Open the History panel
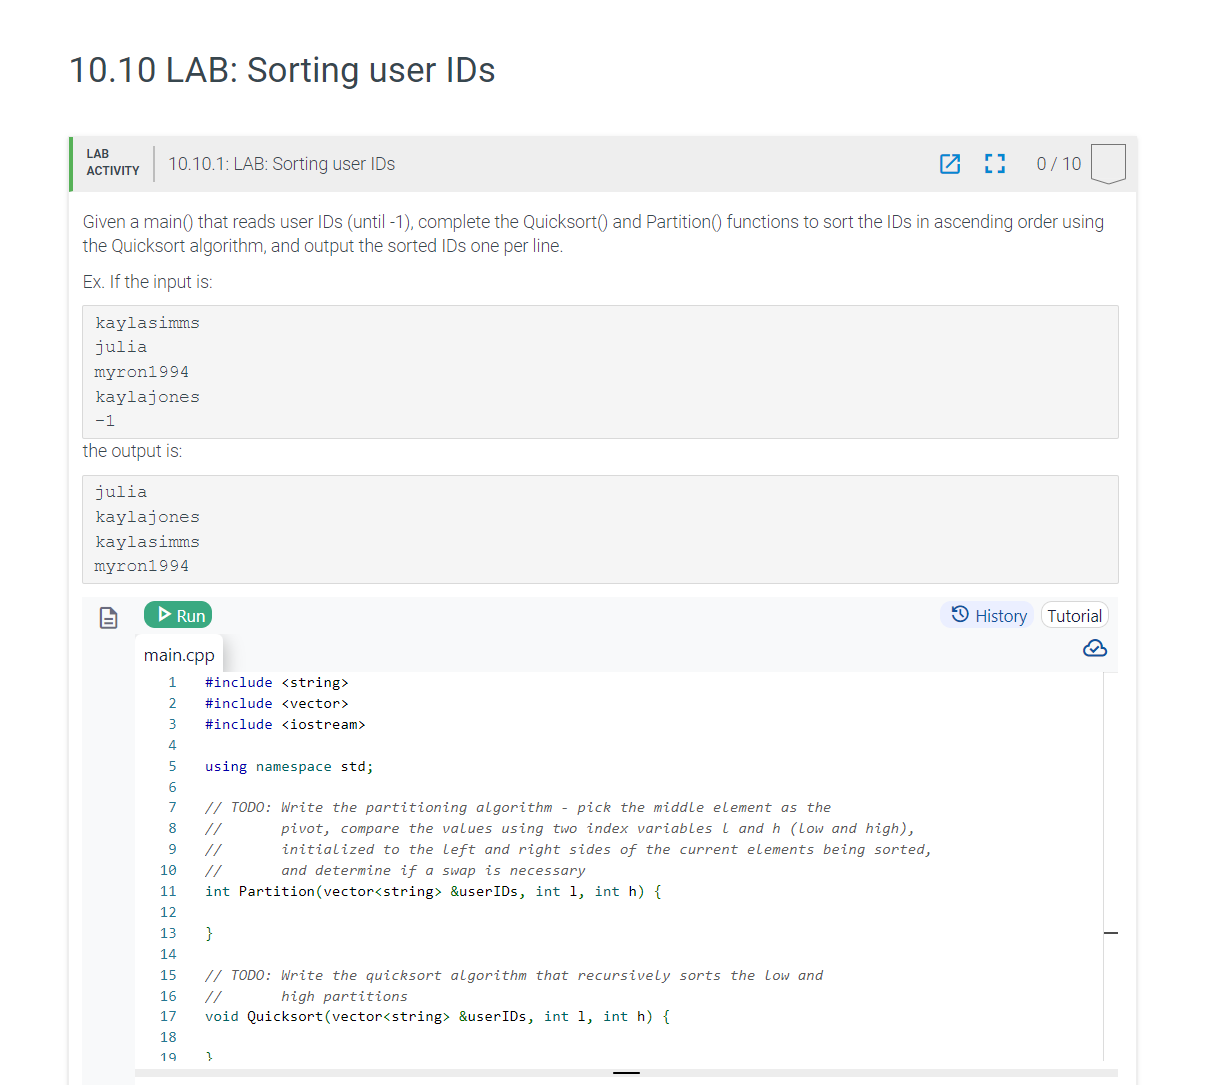The image size is (1206, 1085). [987, 615]
